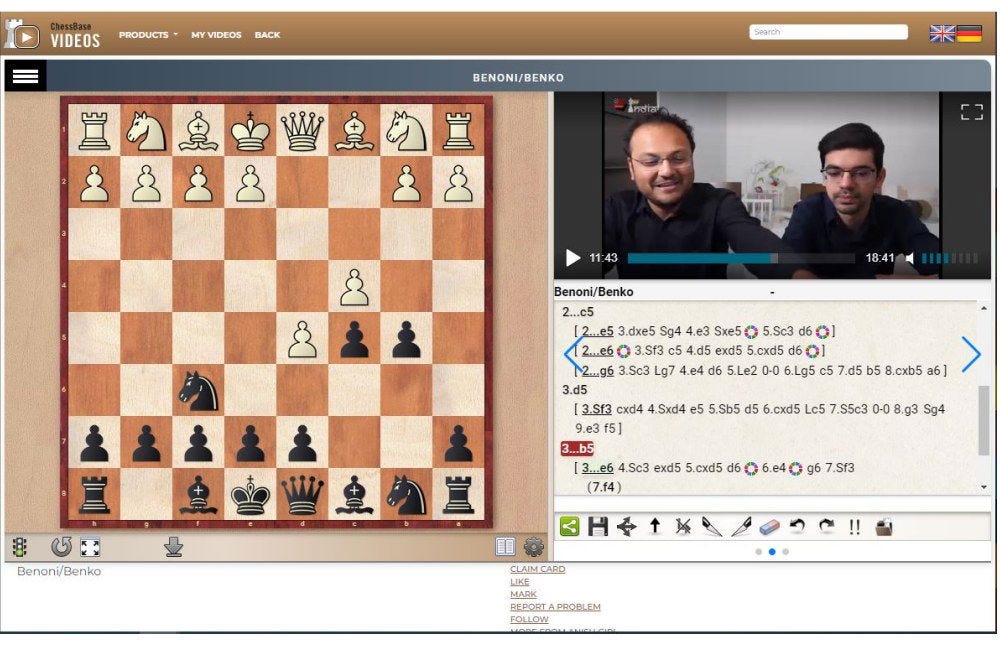Jump to variation move 2...g6
1000x667 pixels.
click(x=598, y=370)
